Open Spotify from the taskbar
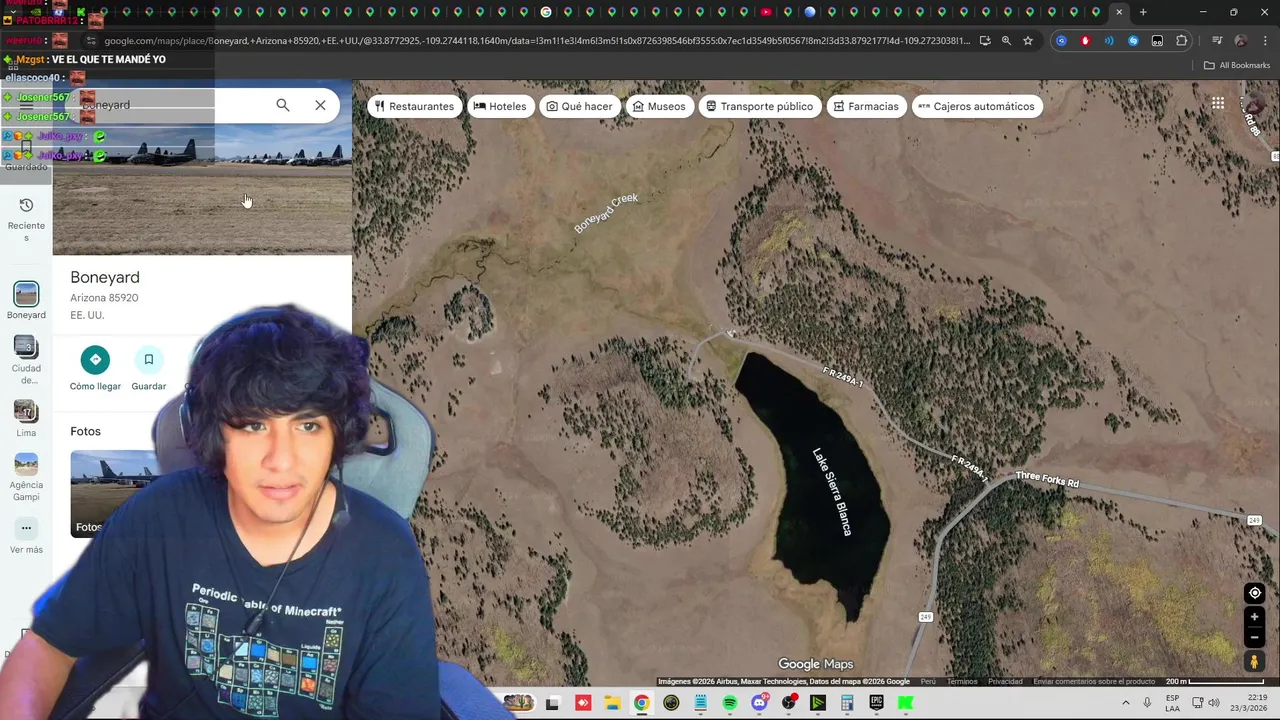 pos(730,703)
